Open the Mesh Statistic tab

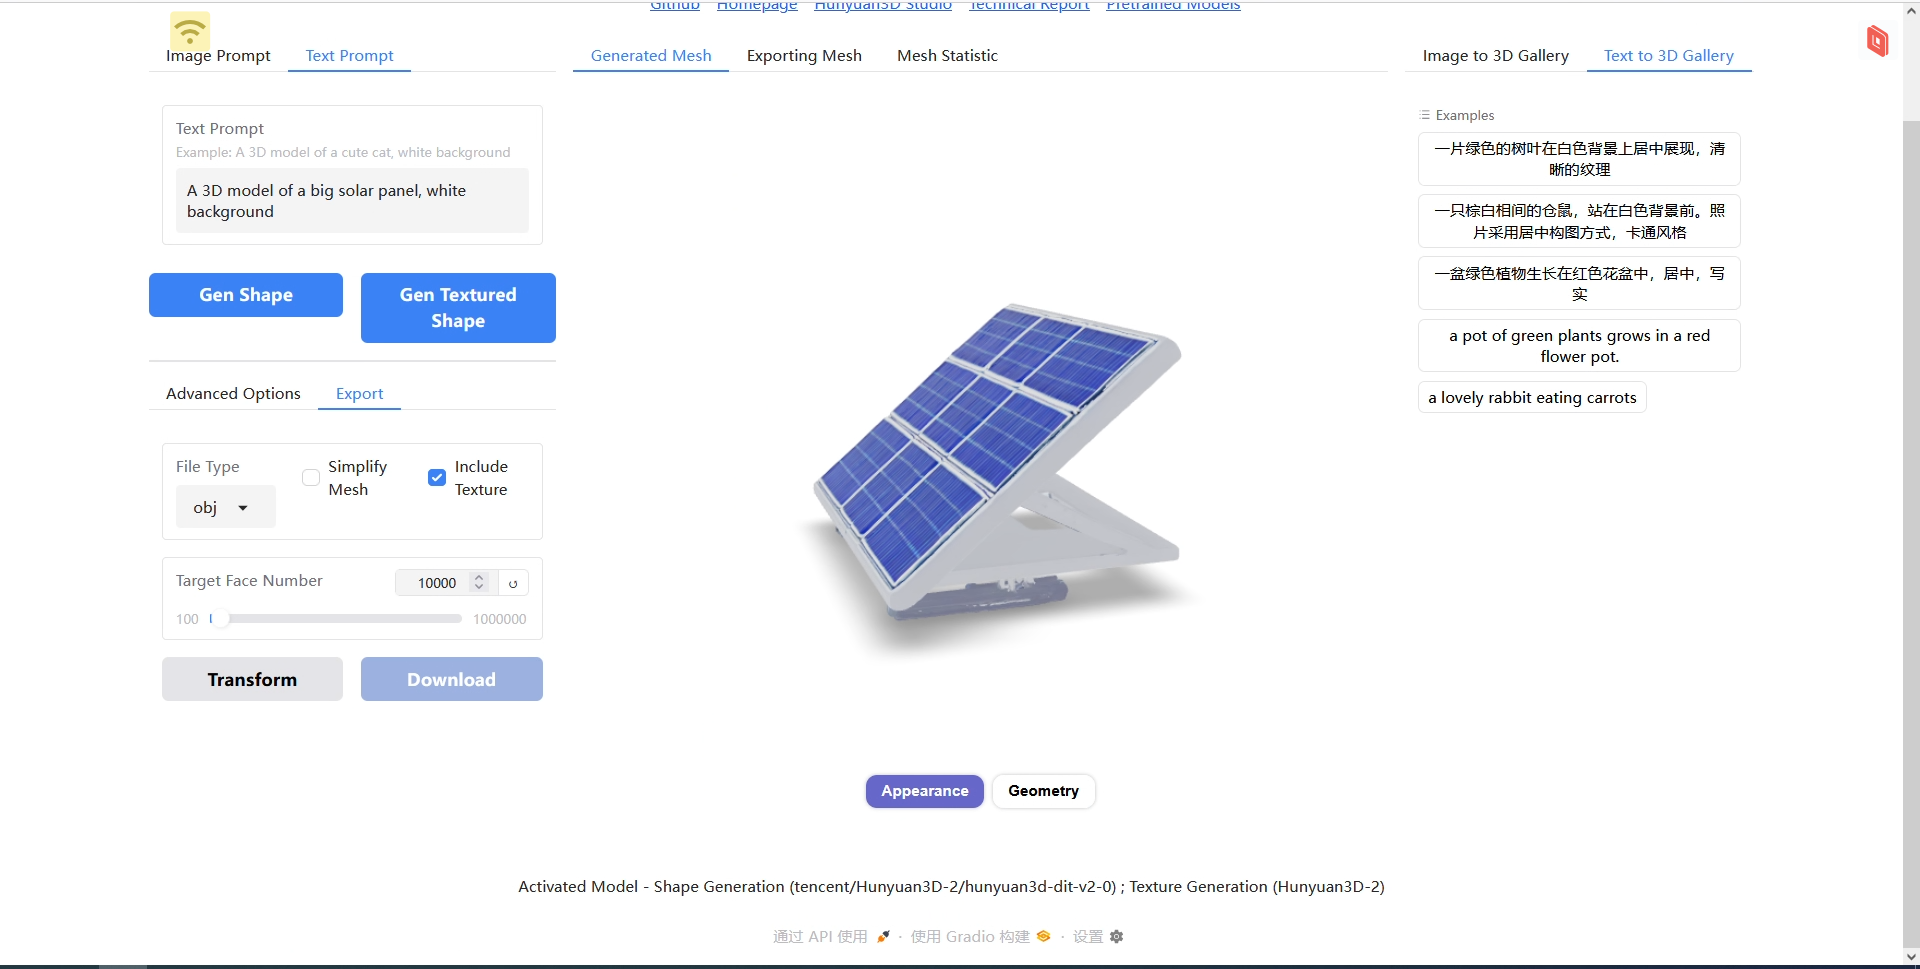(947, 56)
